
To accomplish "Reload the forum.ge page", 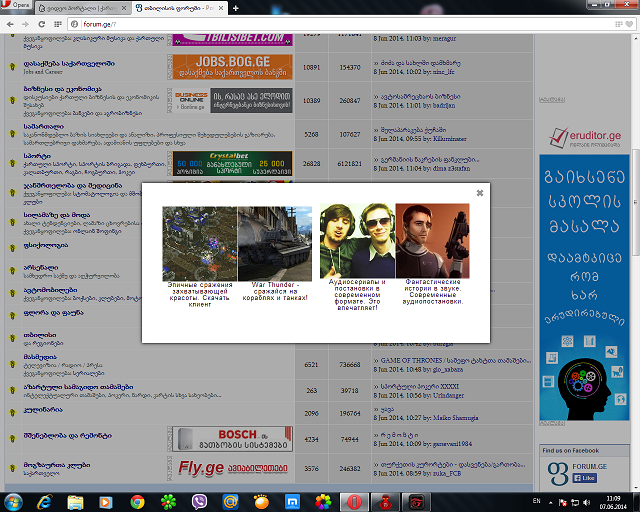I will (x=42, y=24).
